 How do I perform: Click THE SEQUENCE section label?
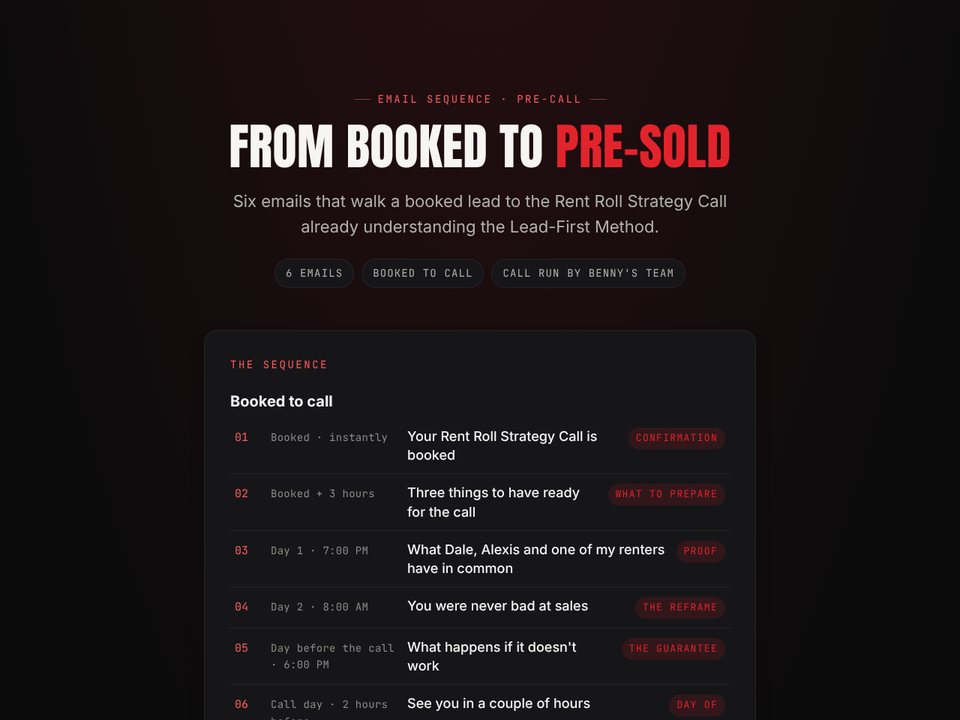pyautogui.click(x=279, y=365)
